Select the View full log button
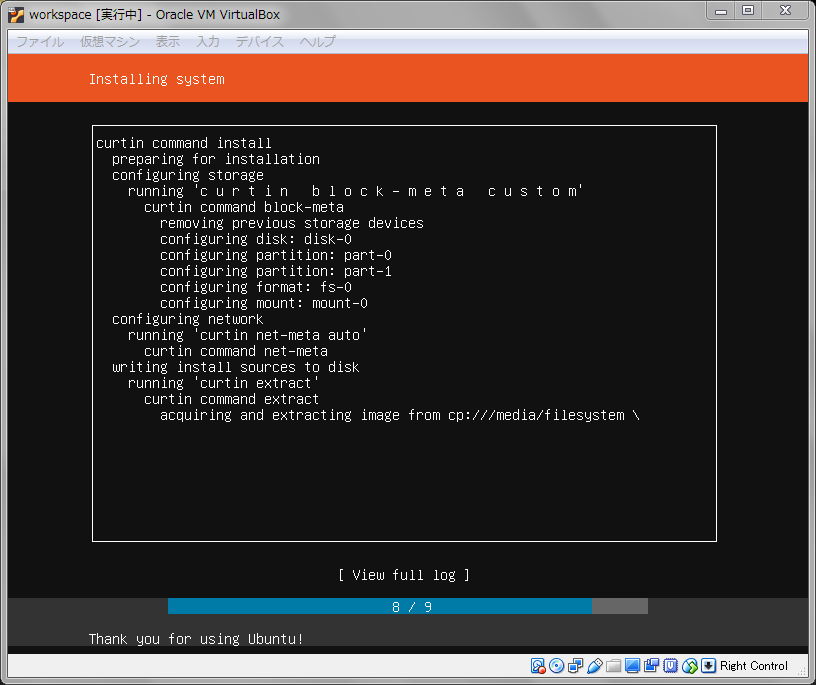The height and width of the screenshot is (685, 816). 404,575
